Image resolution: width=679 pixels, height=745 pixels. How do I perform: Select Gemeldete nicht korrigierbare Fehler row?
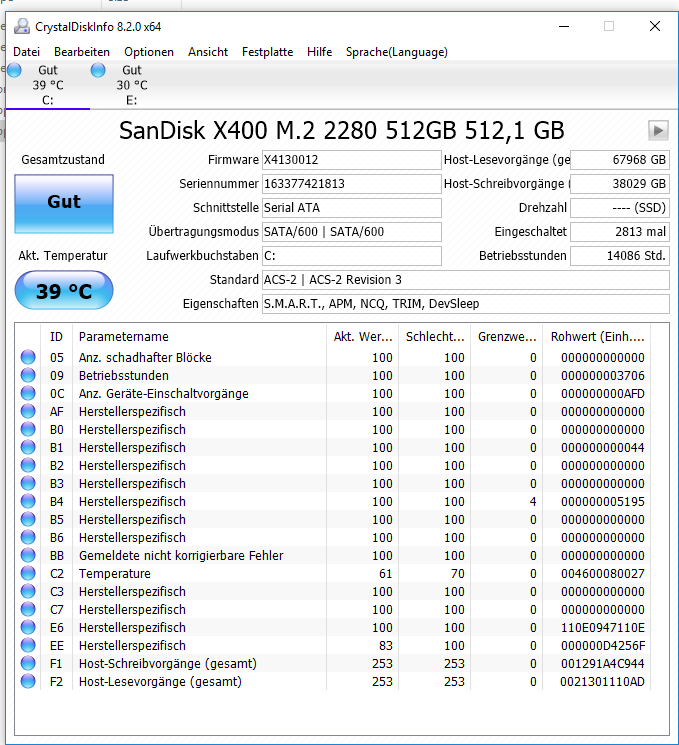pos(333,555)
